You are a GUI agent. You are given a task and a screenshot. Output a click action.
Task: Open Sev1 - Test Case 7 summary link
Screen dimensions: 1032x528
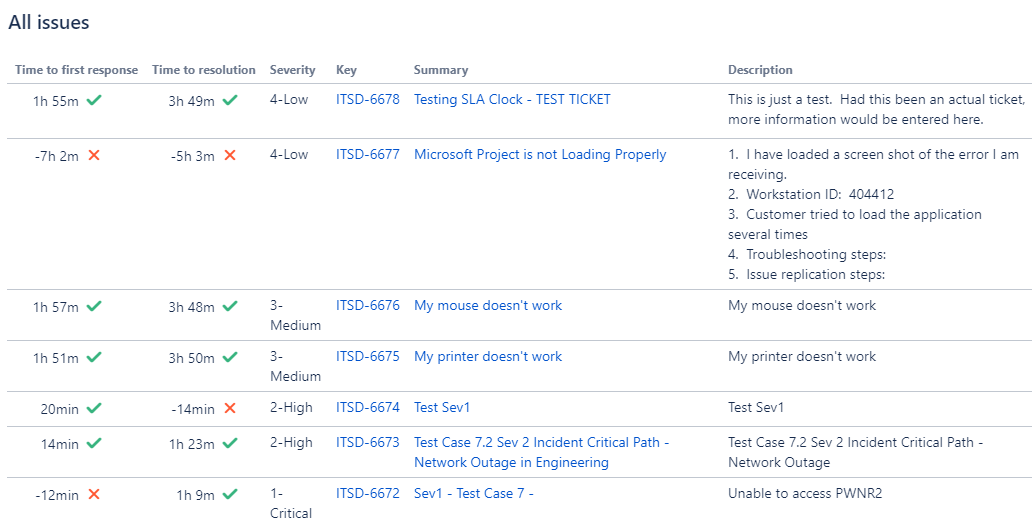473,493
